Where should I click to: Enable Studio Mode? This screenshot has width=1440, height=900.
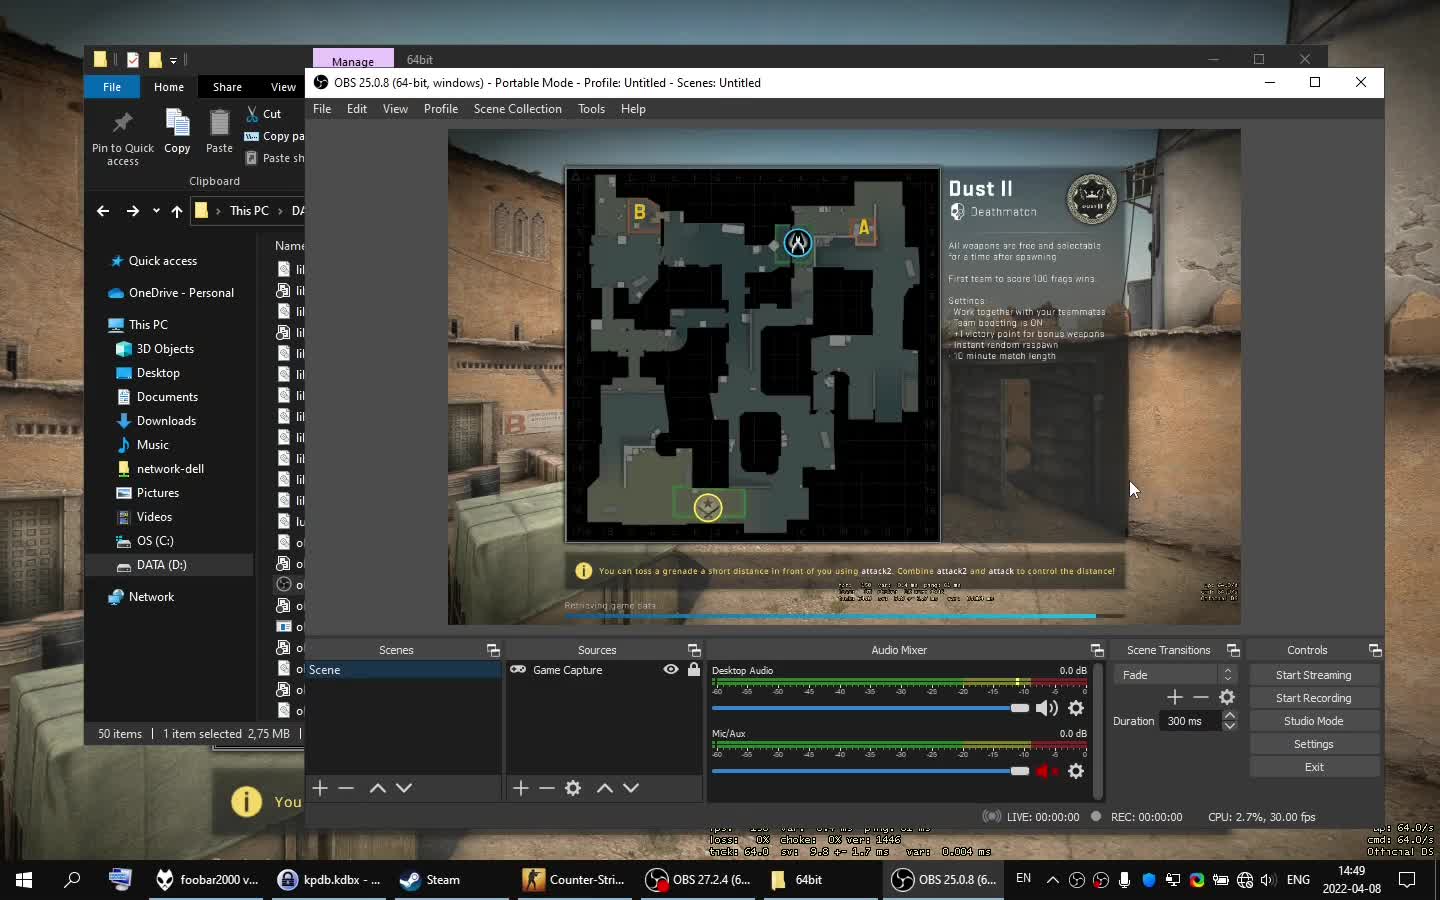click(1314, 721)
